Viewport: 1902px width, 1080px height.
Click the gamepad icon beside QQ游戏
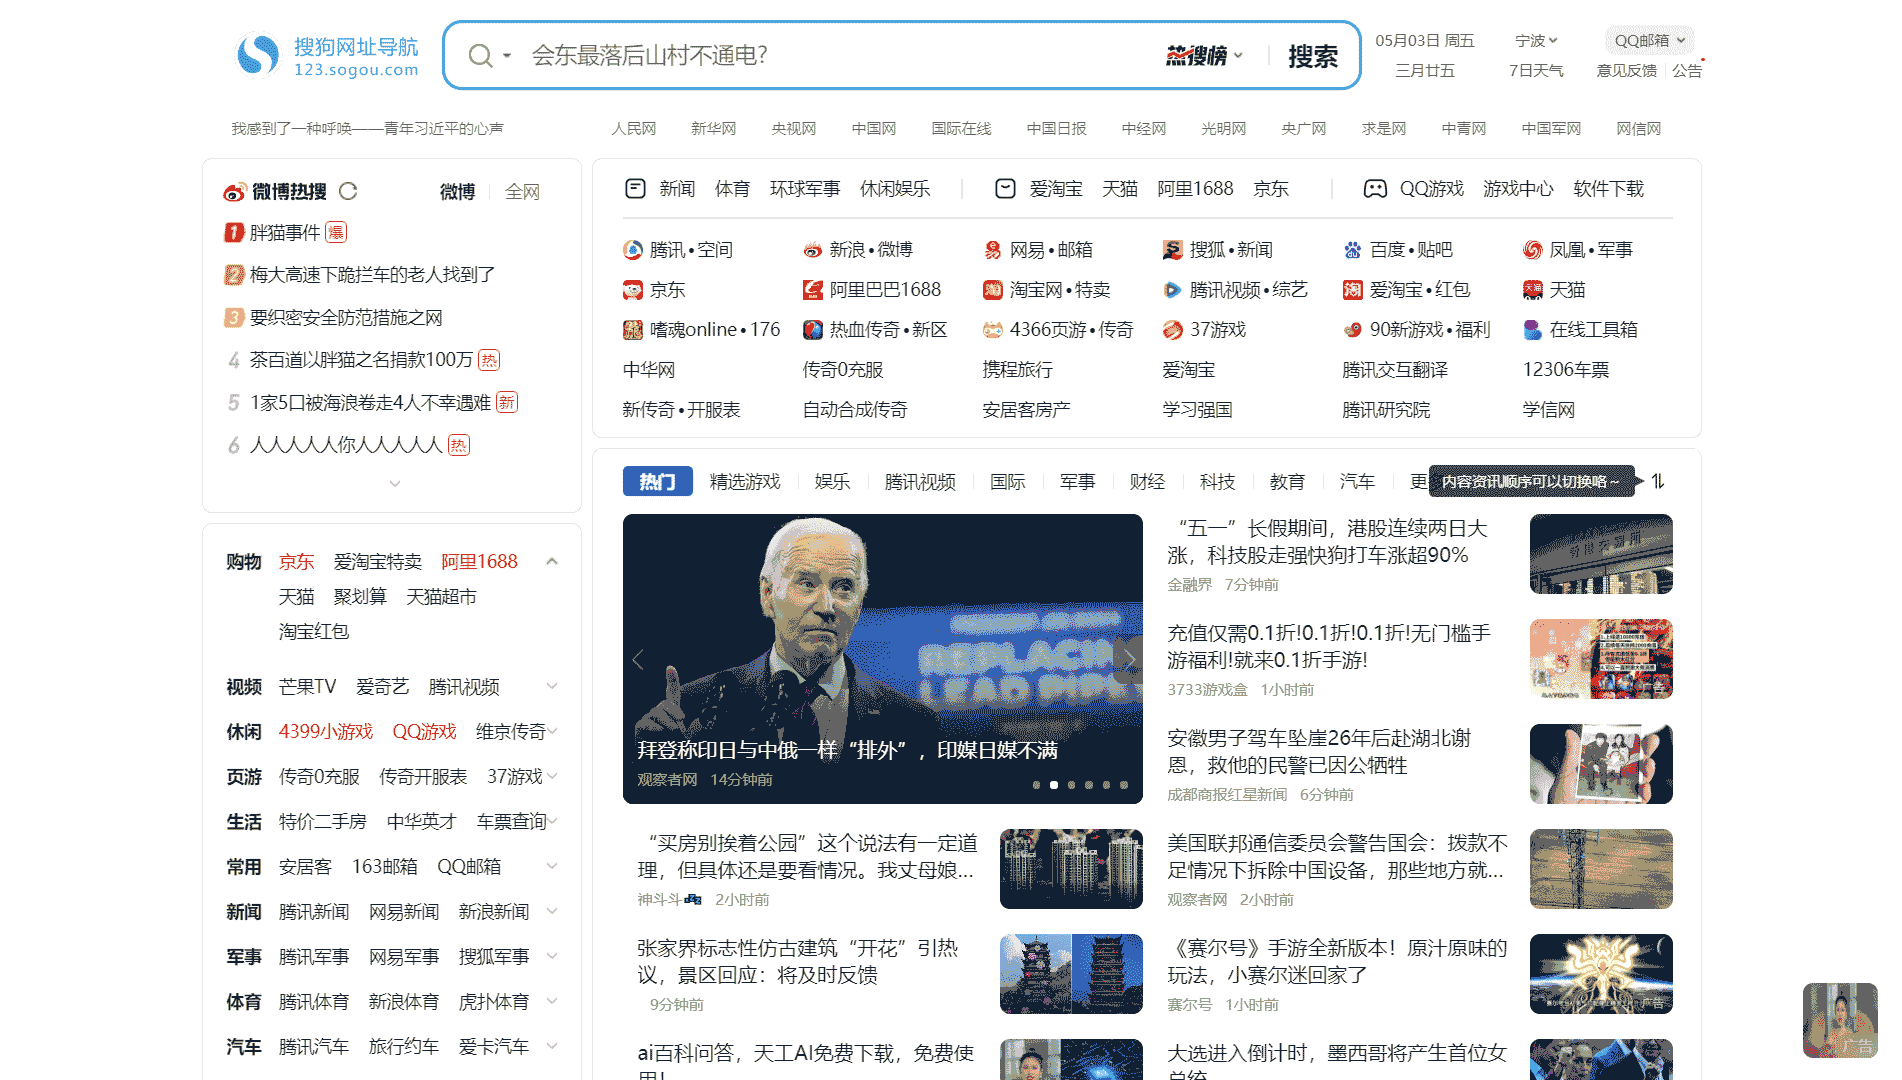(1376, 188)
